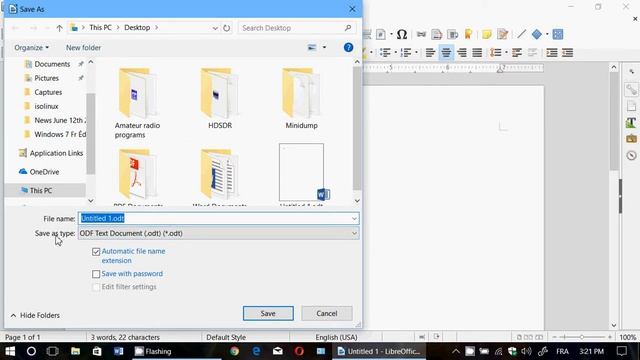Click the center align icon
Viewport: 640px width, 360px height.
click(x=446, y=52)
